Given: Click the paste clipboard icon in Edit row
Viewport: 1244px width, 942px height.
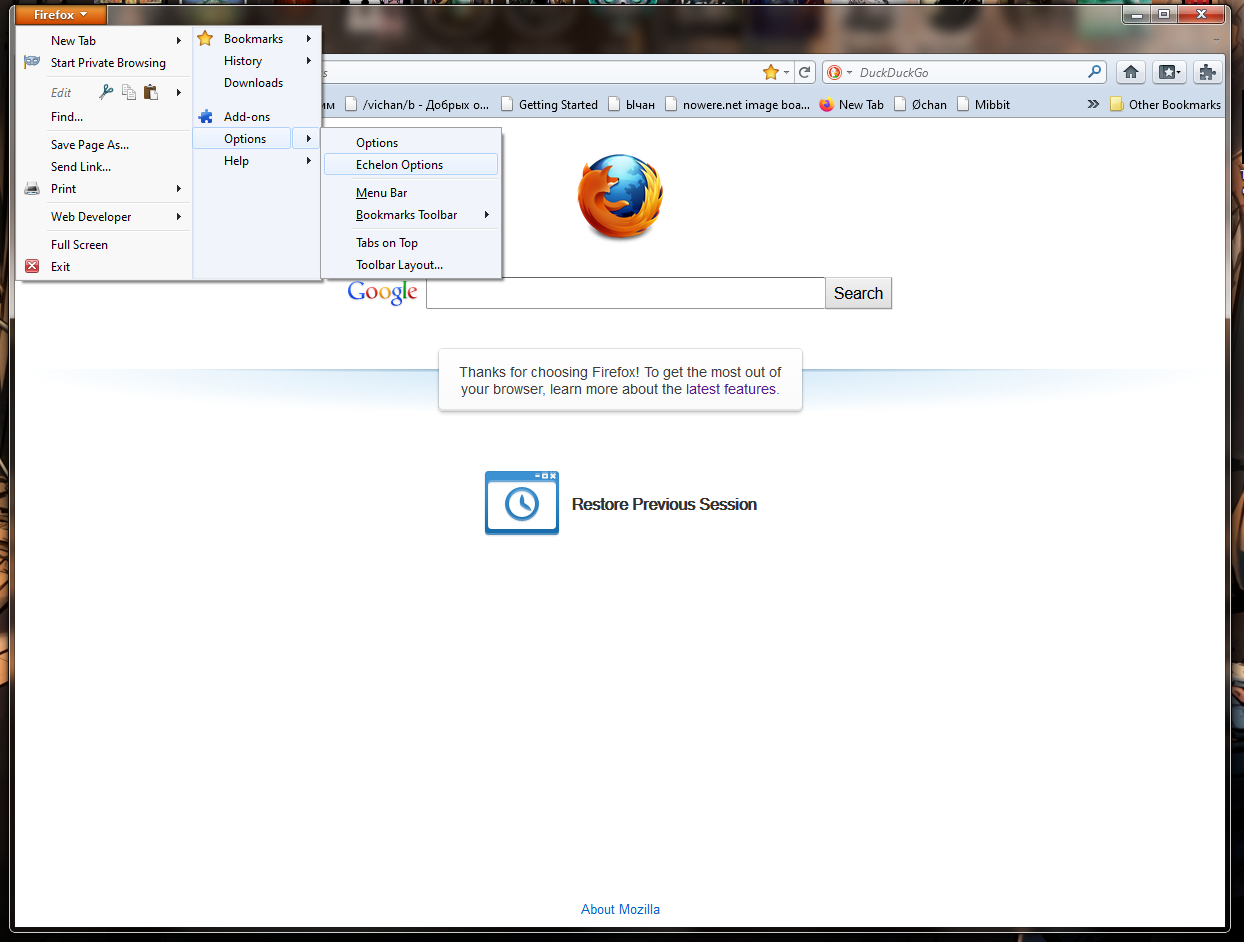Looking at the screenshot, I should [x=151, y=92].
